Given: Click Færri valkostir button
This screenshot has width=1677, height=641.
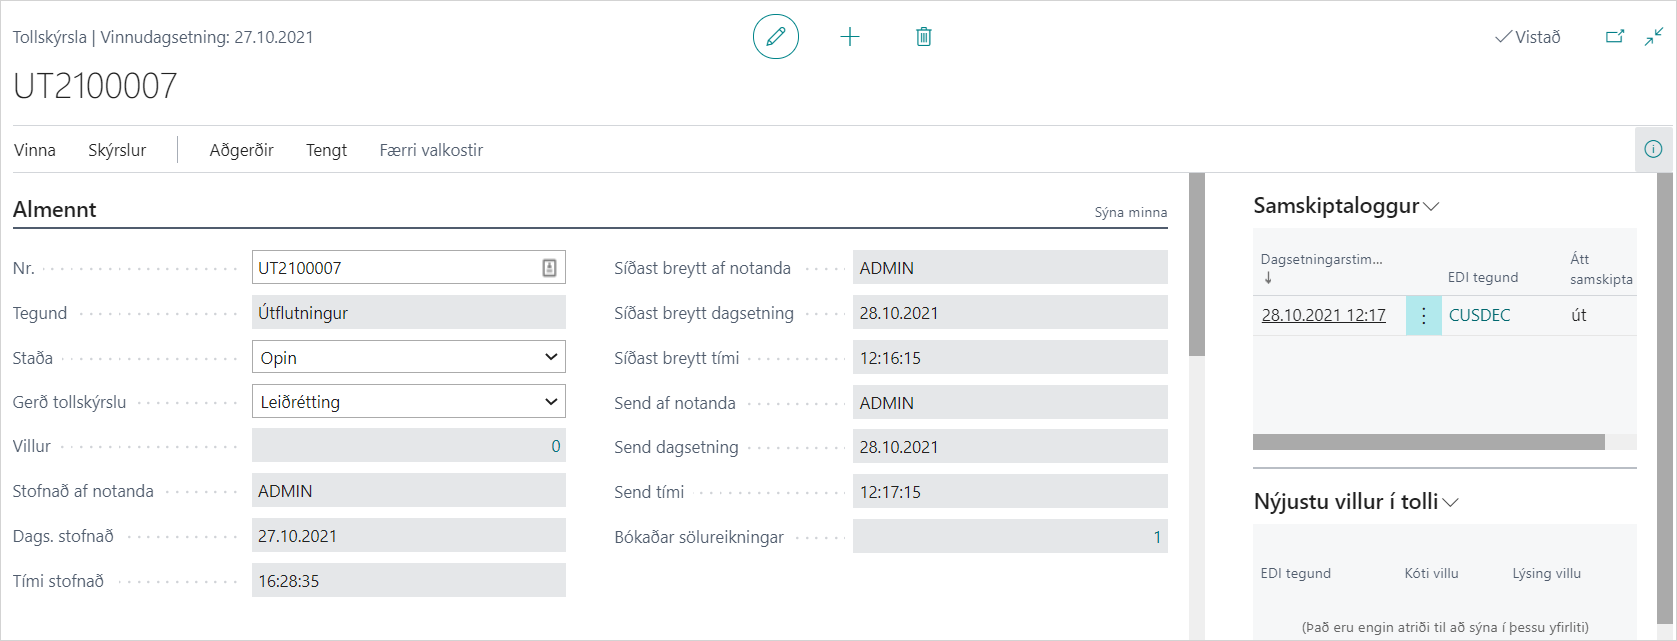Looking at the screenshot, I should coord(431,150).
